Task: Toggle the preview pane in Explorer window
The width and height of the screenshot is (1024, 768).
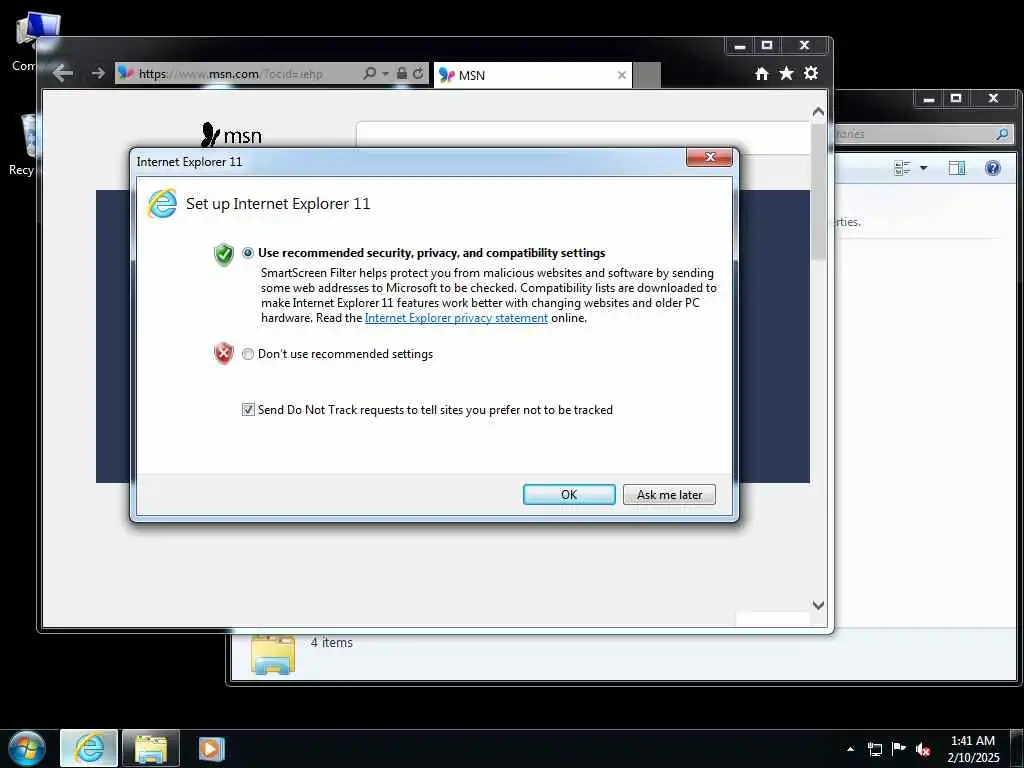Action: 957,168
